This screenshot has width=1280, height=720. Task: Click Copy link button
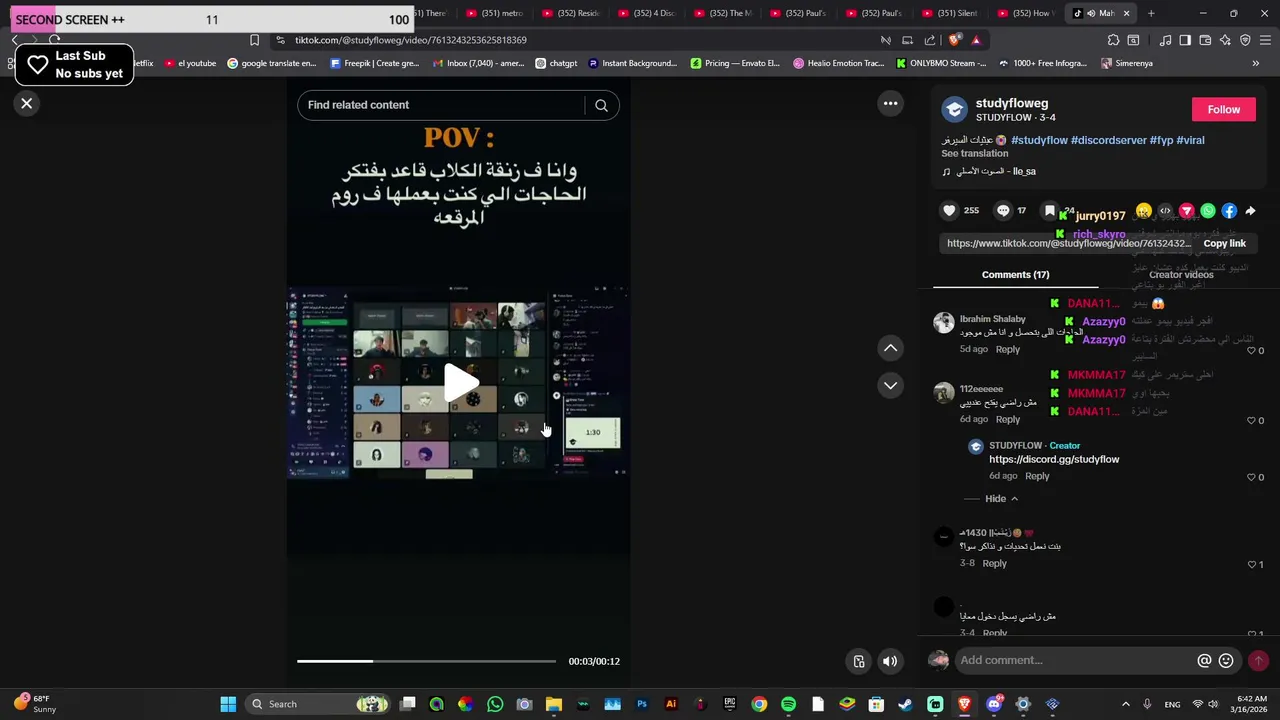[1224, 243]
